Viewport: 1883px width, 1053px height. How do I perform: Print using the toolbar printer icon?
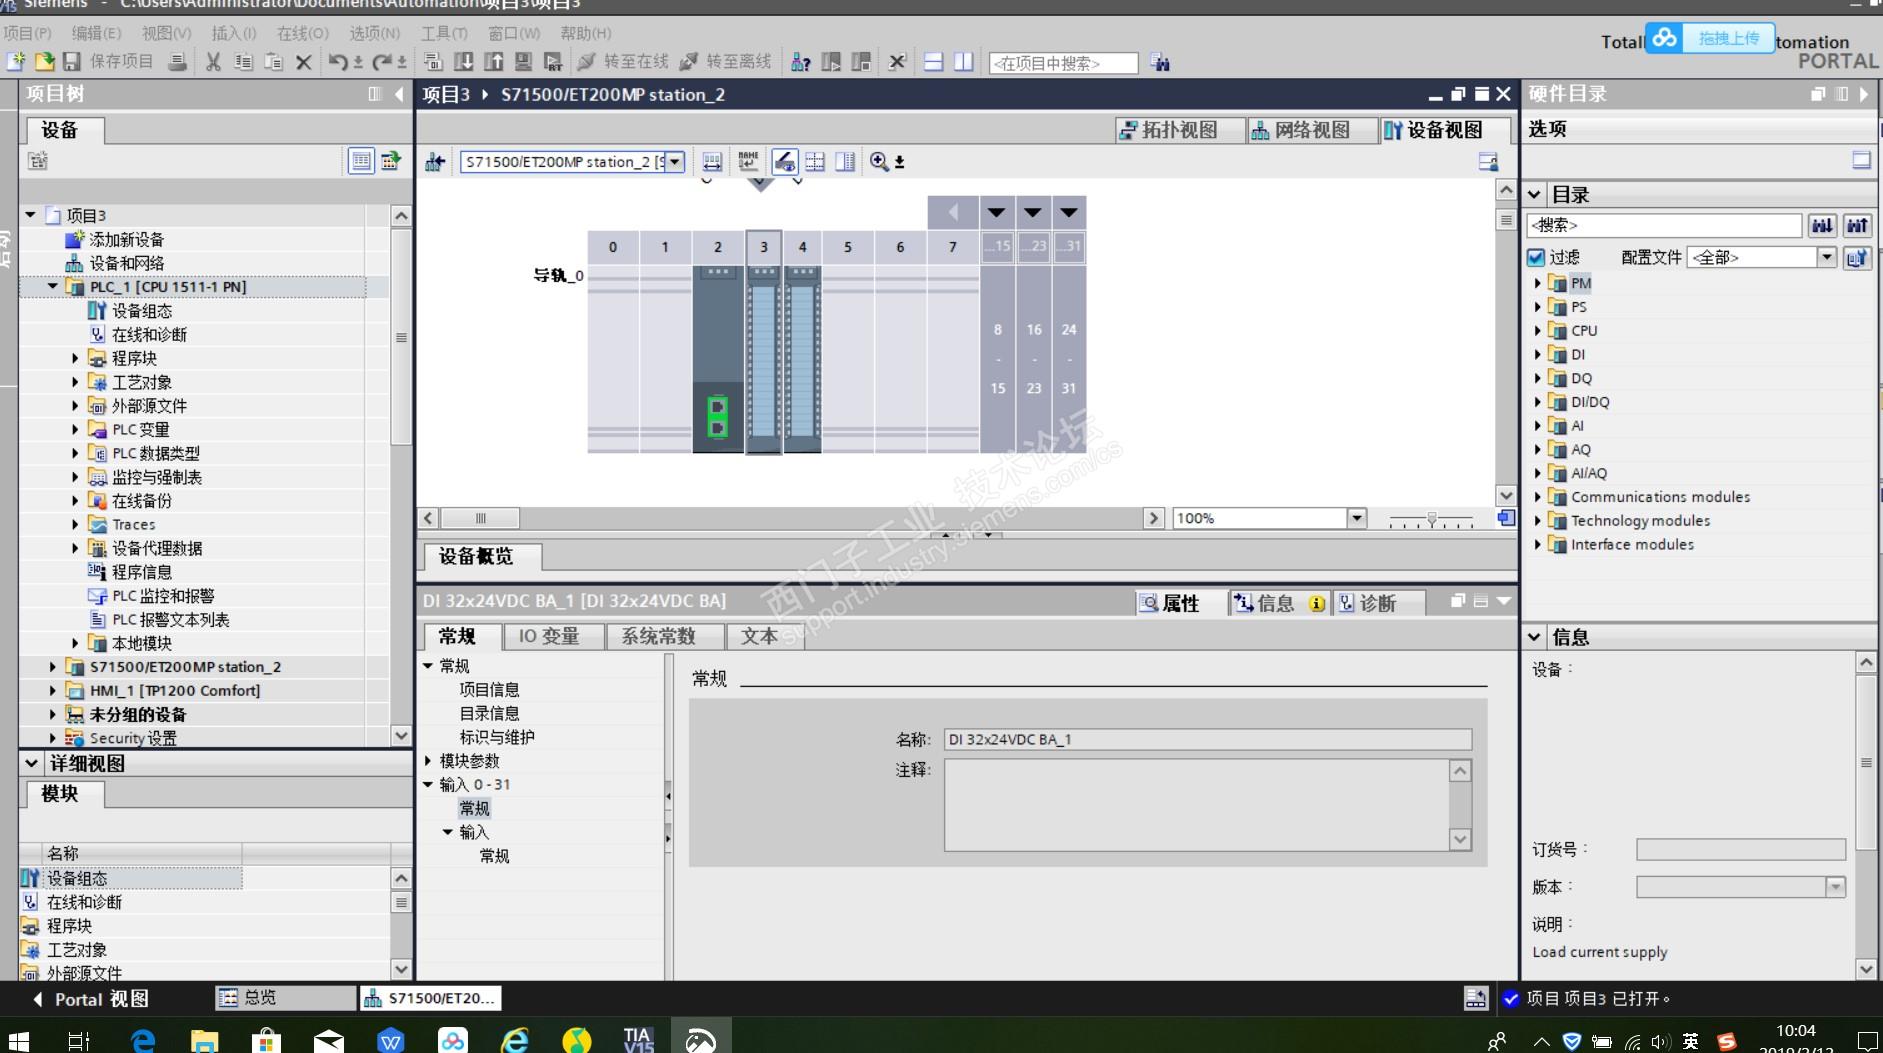[x=178, y=62]
